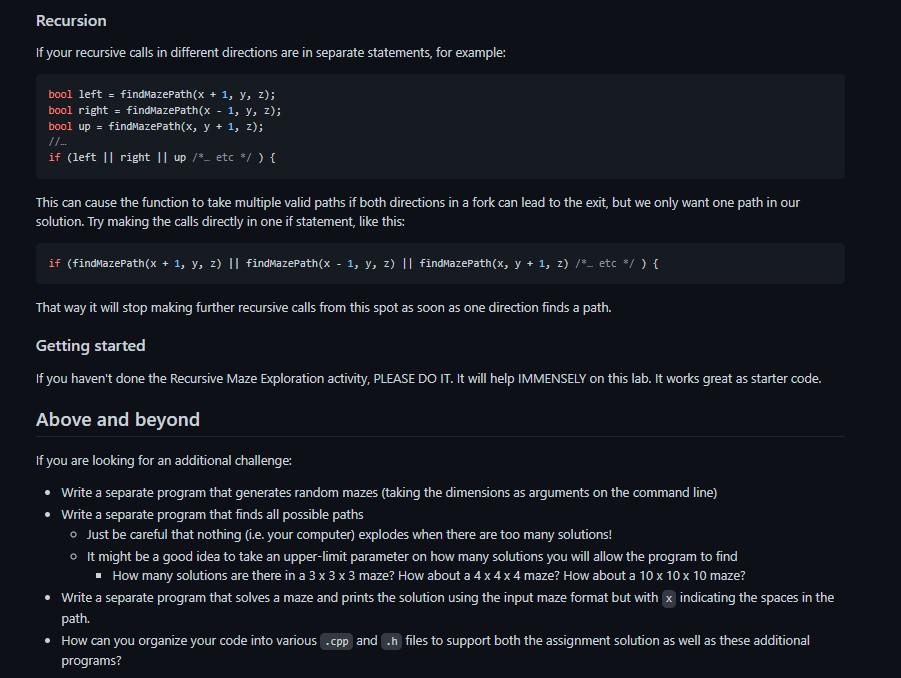Click the paragraph starting 'That way it will stop'

(324, 307)
